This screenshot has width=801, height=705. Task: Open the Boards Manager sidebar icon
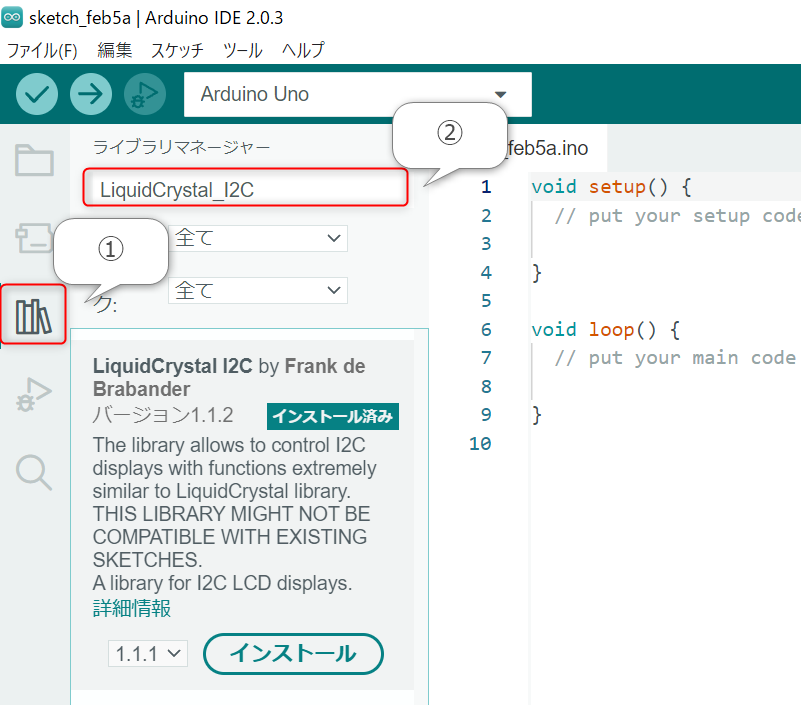[34, 238]
